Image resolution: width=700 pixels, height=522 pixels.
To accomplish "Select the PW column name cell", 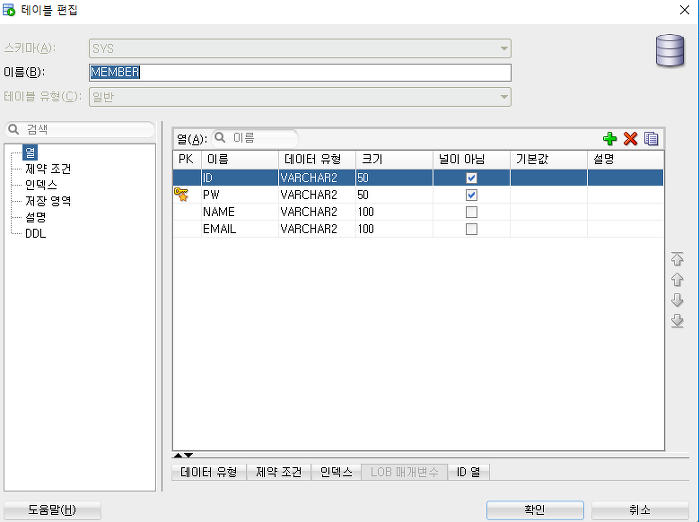I will click(x=240, y=195).
